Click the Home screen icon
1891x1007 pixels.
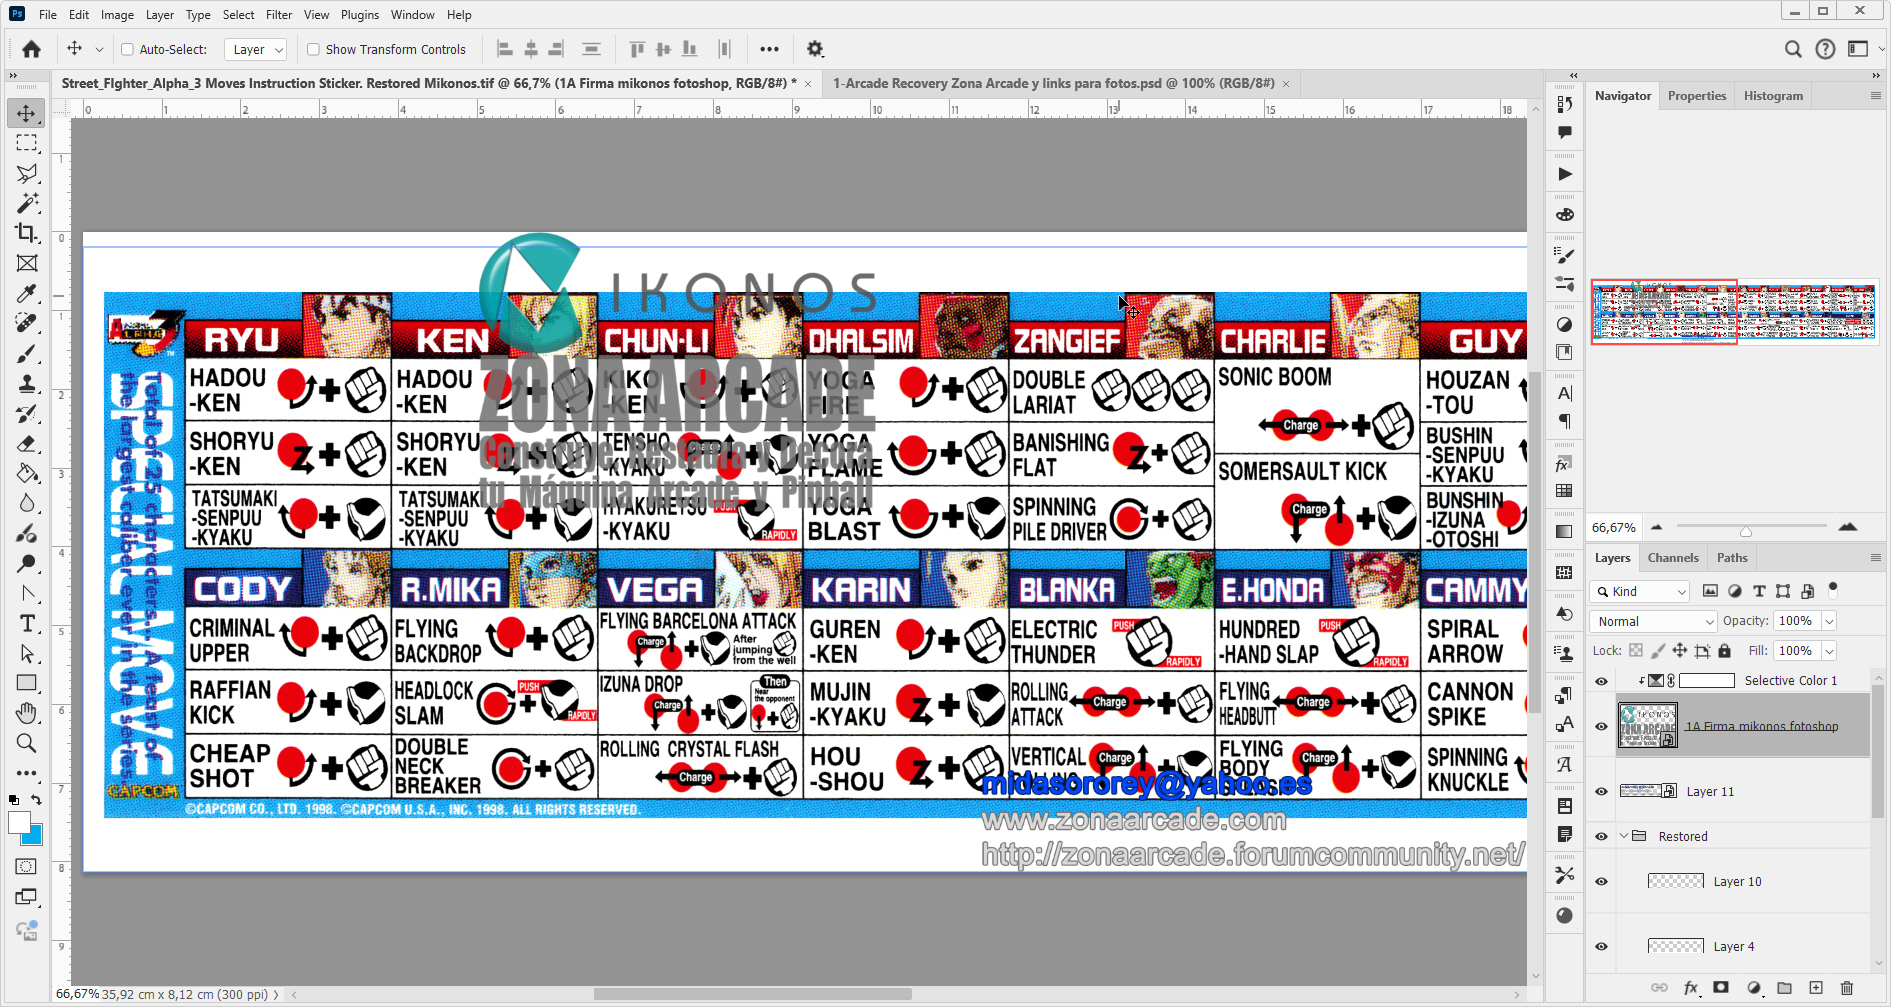point(31,49)
